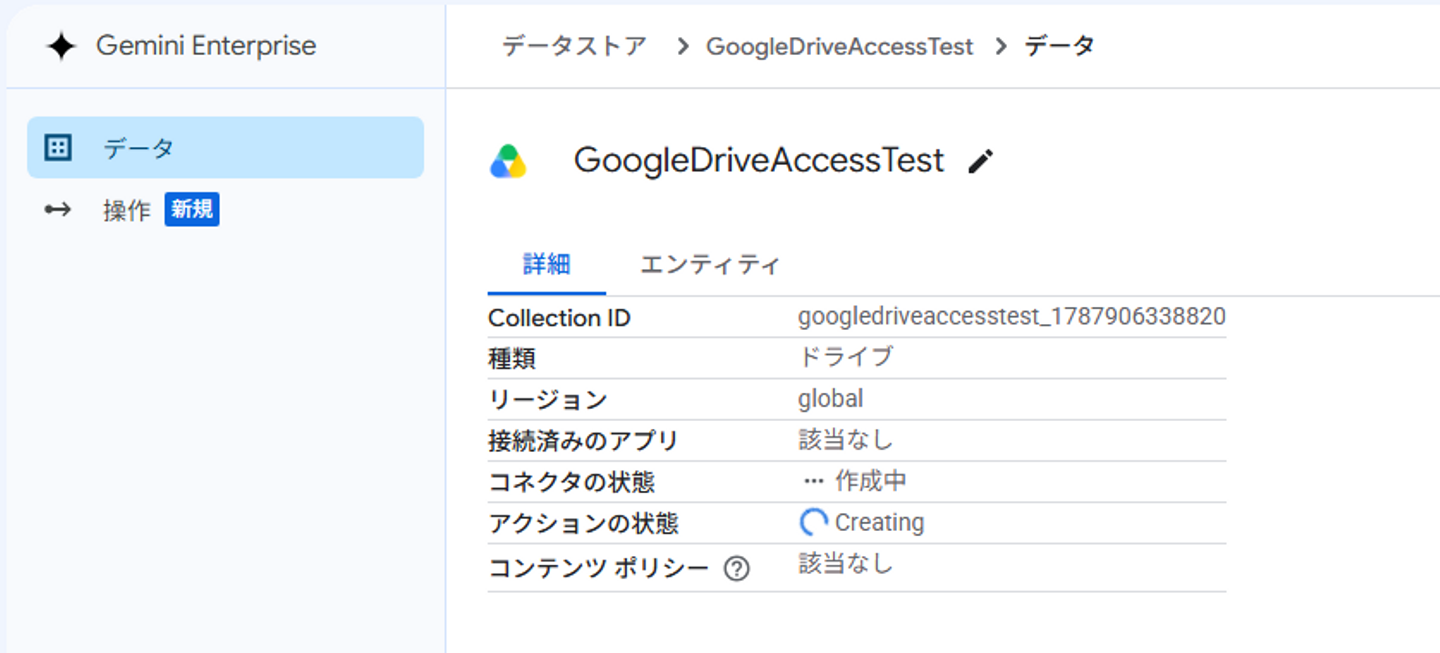Click the chevron after データストア breadcrumb
The height and width of the screenshot is (653, 1440).
tap(683, 47)
